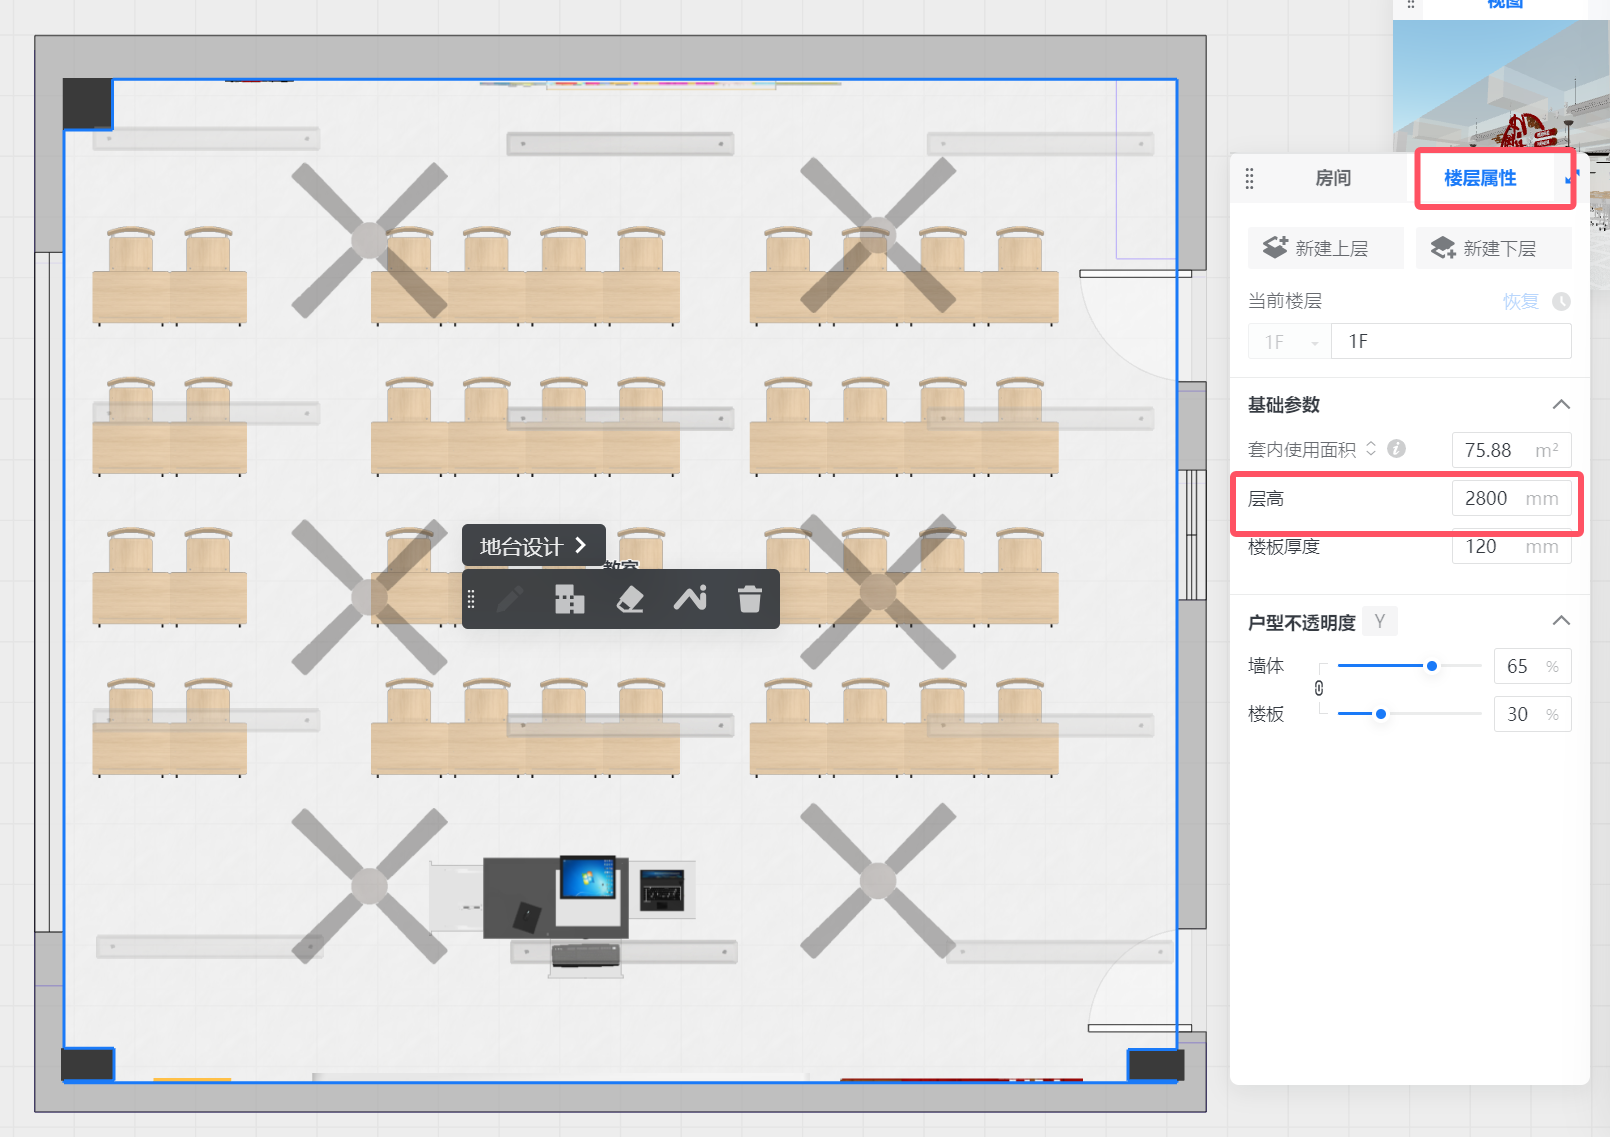The width and height of the screenshot is (1610, 1137).
Task: Click the 新建下层 button
Action: point(1493,248)
